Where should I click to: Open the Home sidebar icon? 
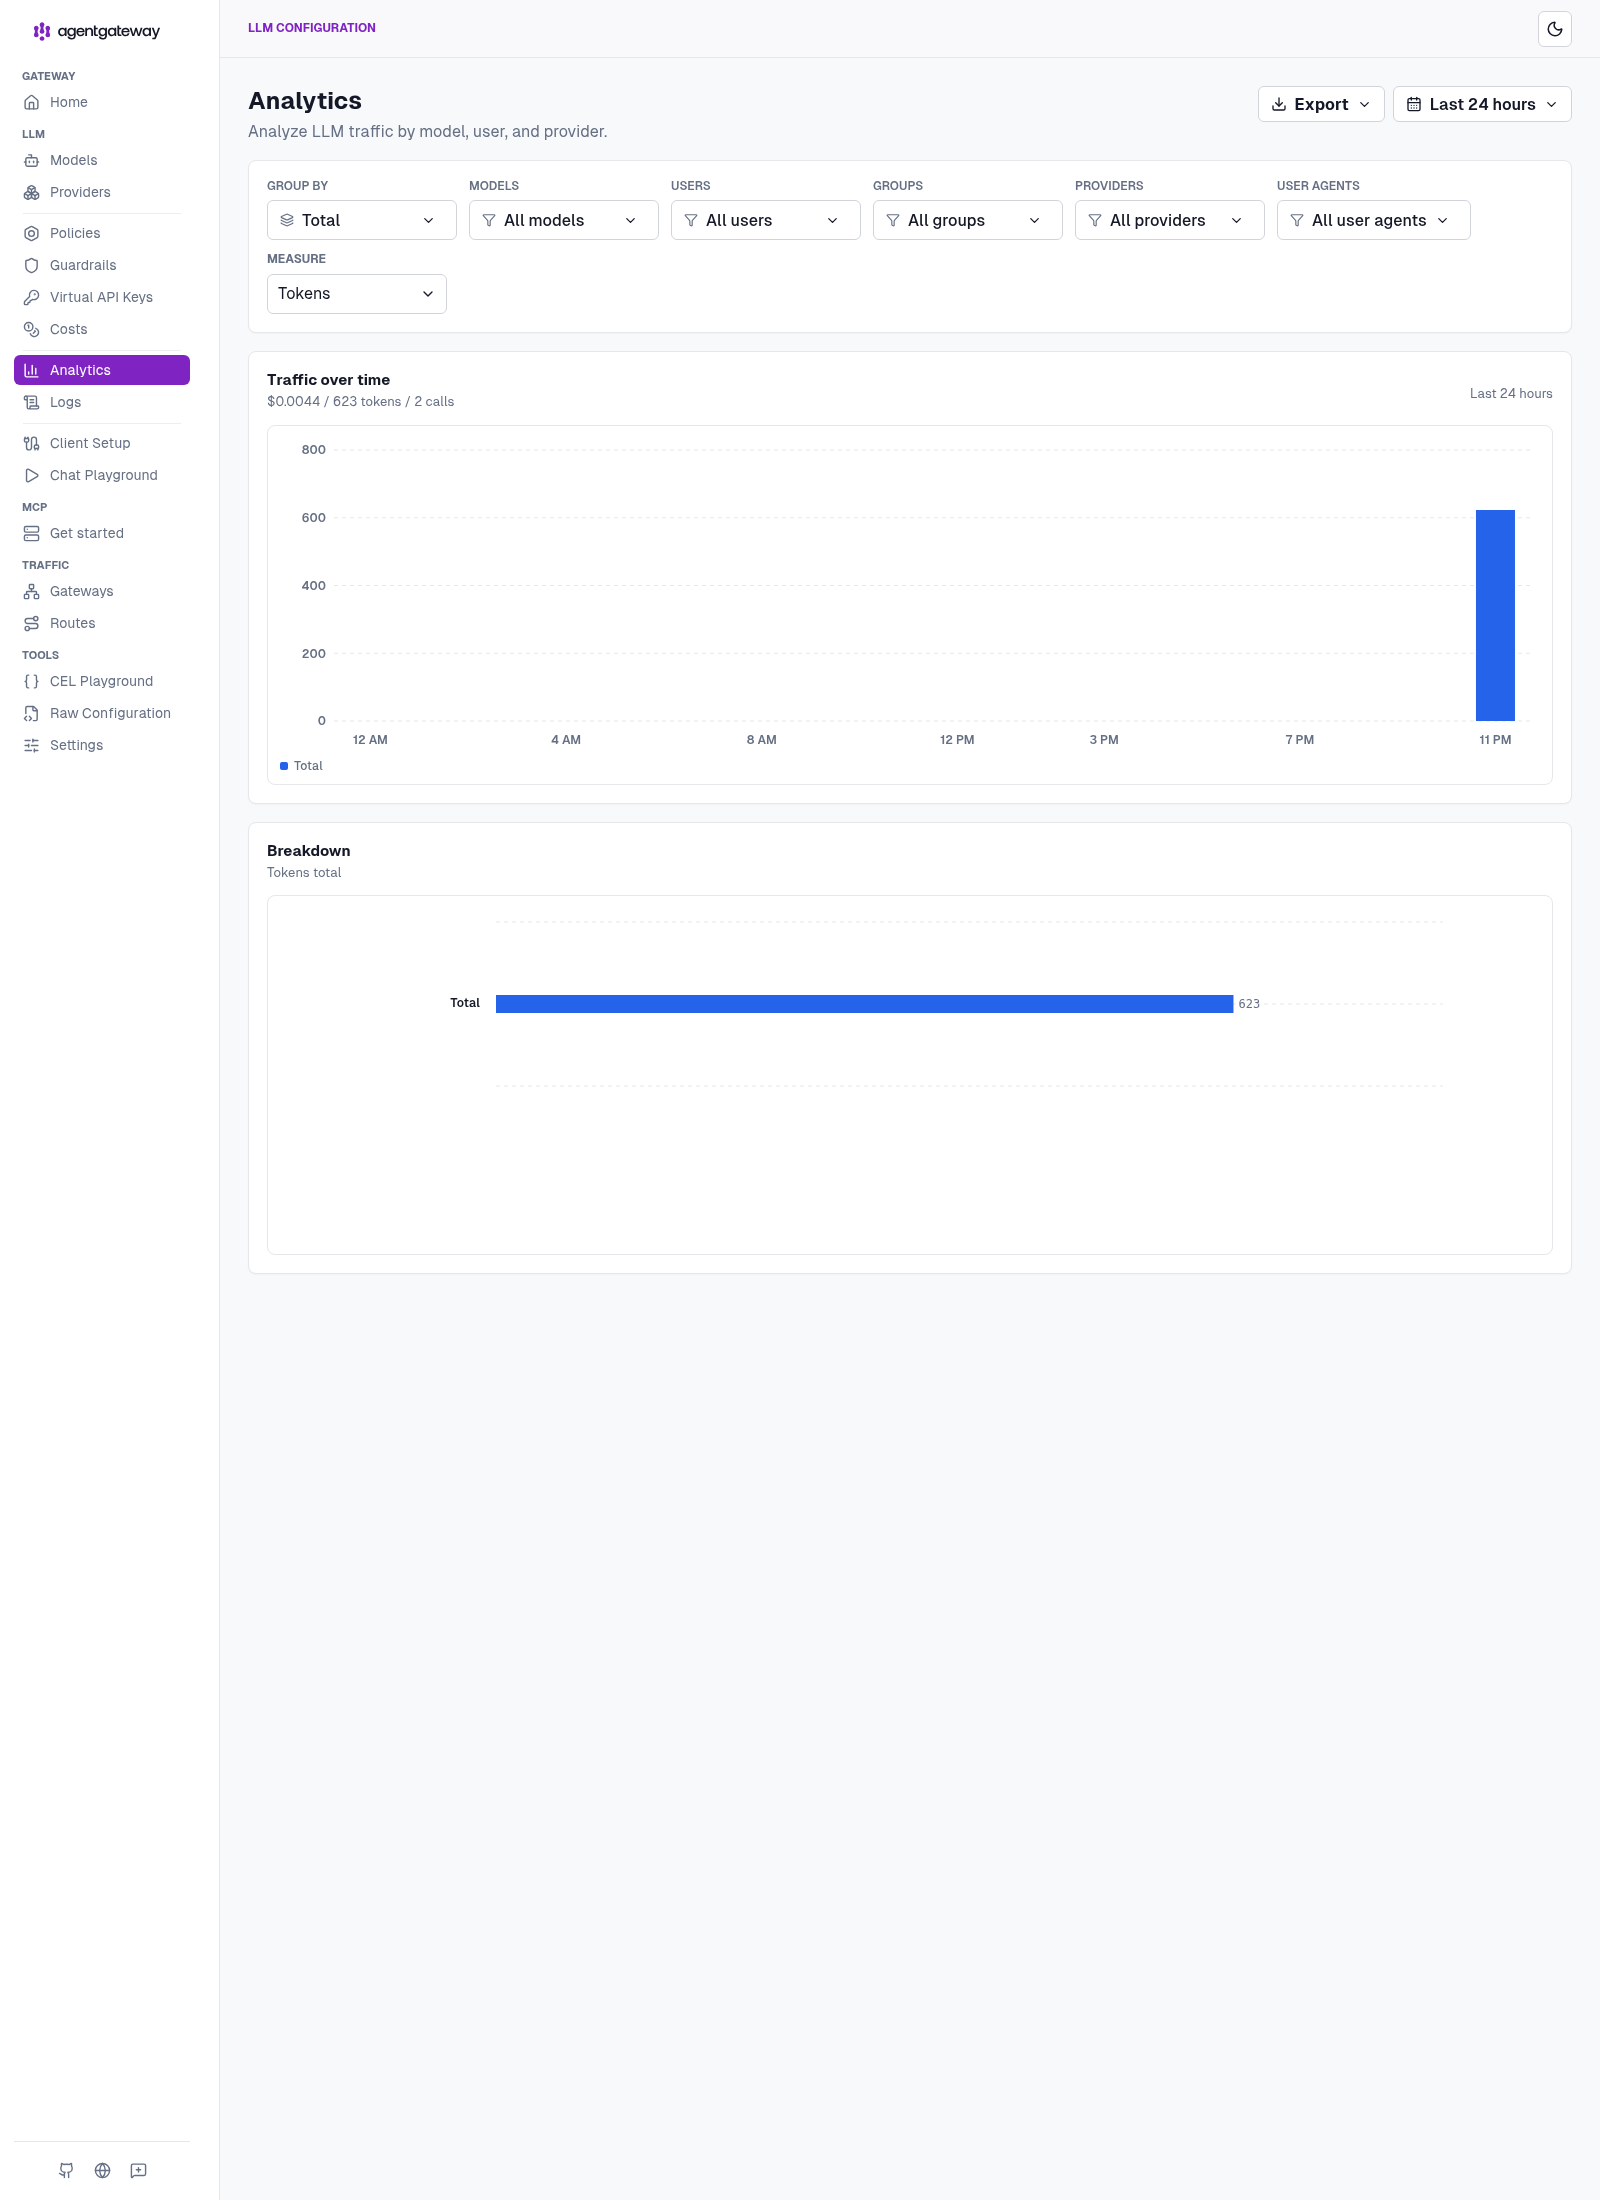(x=32, y=102)
